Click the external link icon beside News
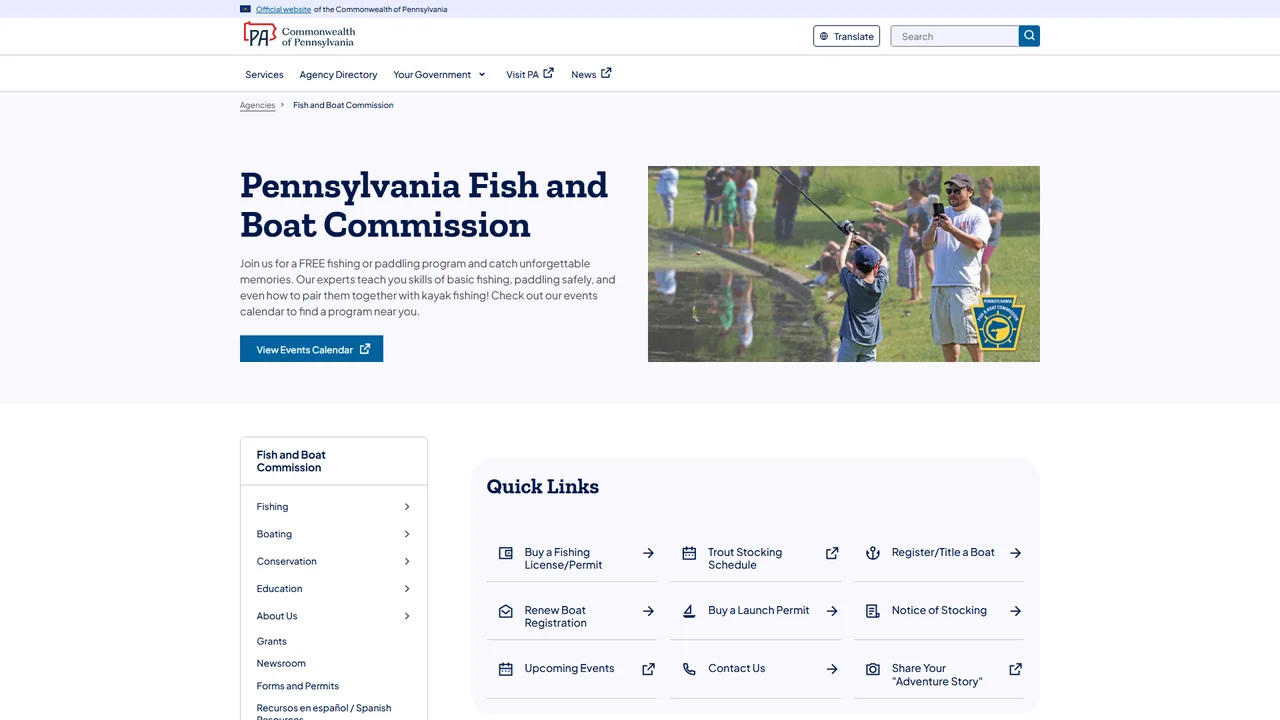Viewport: 1280px width, 720px height. (605, 73)
